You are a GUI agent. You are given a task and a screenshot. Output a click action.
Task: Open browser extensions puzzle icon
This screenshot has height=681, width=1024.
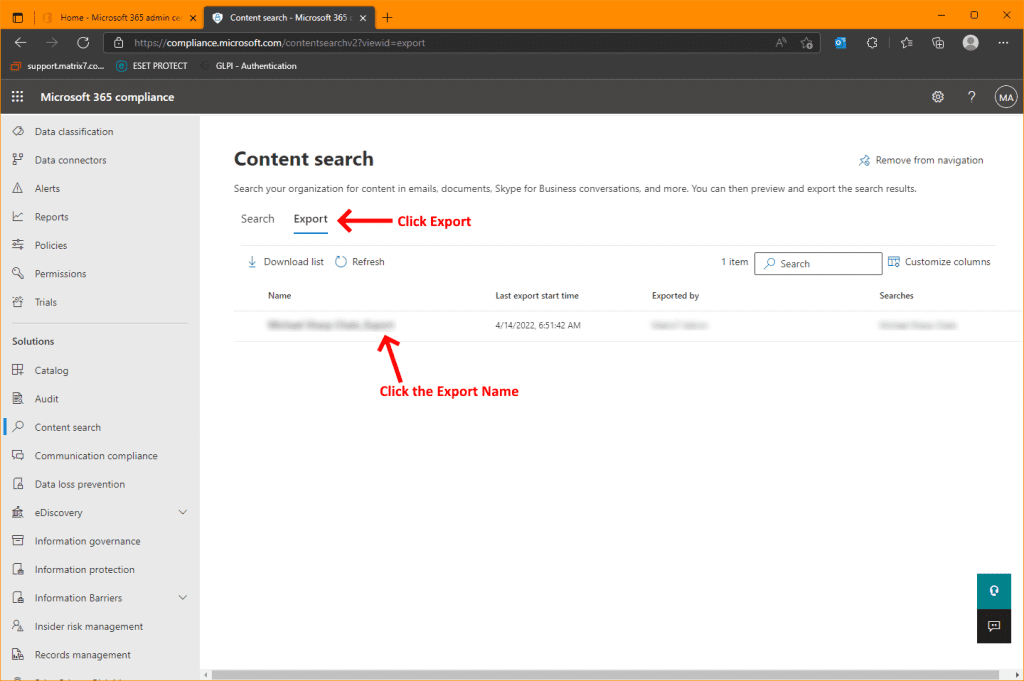[x=872, y=42]
